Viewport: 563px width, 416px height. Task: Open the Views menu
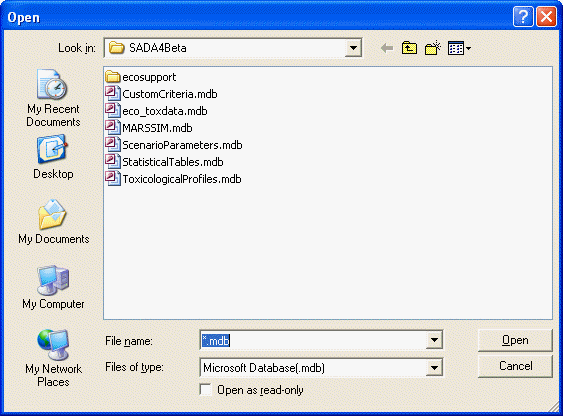click(x=459, y=48)
